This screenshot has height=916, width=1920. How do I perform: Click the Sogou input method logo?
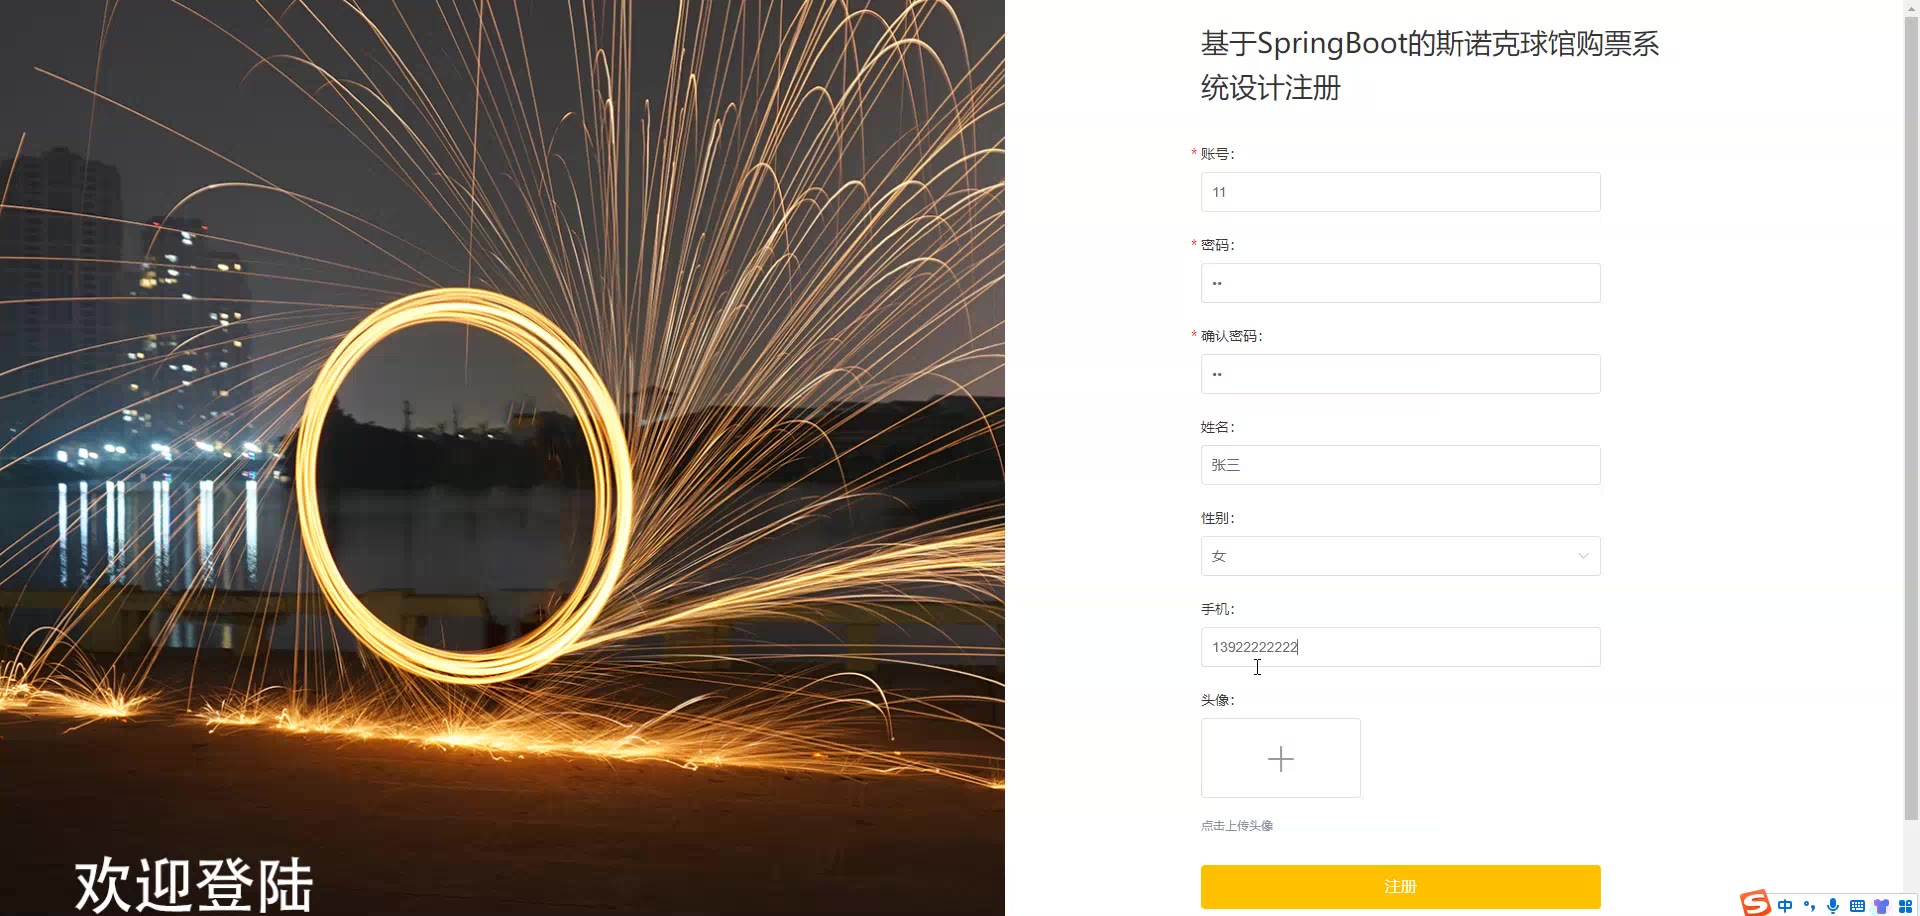[x=1755, y=903]
